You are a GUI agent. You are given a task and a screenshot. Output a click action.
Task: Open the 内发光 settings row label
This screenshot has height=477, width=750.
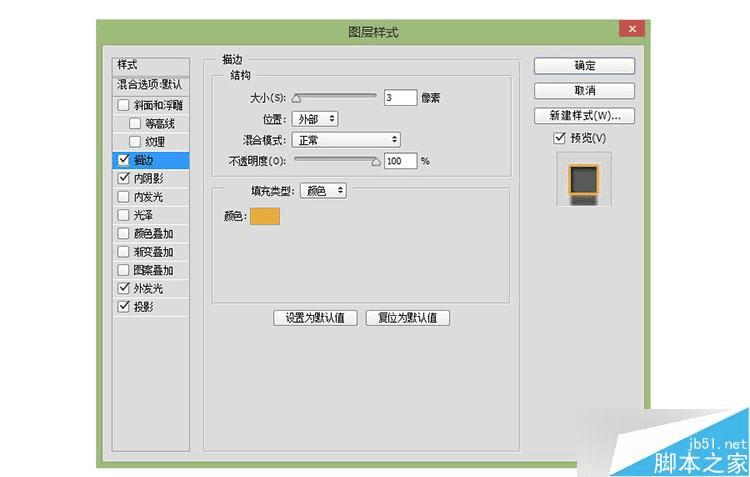pos(148,197)
